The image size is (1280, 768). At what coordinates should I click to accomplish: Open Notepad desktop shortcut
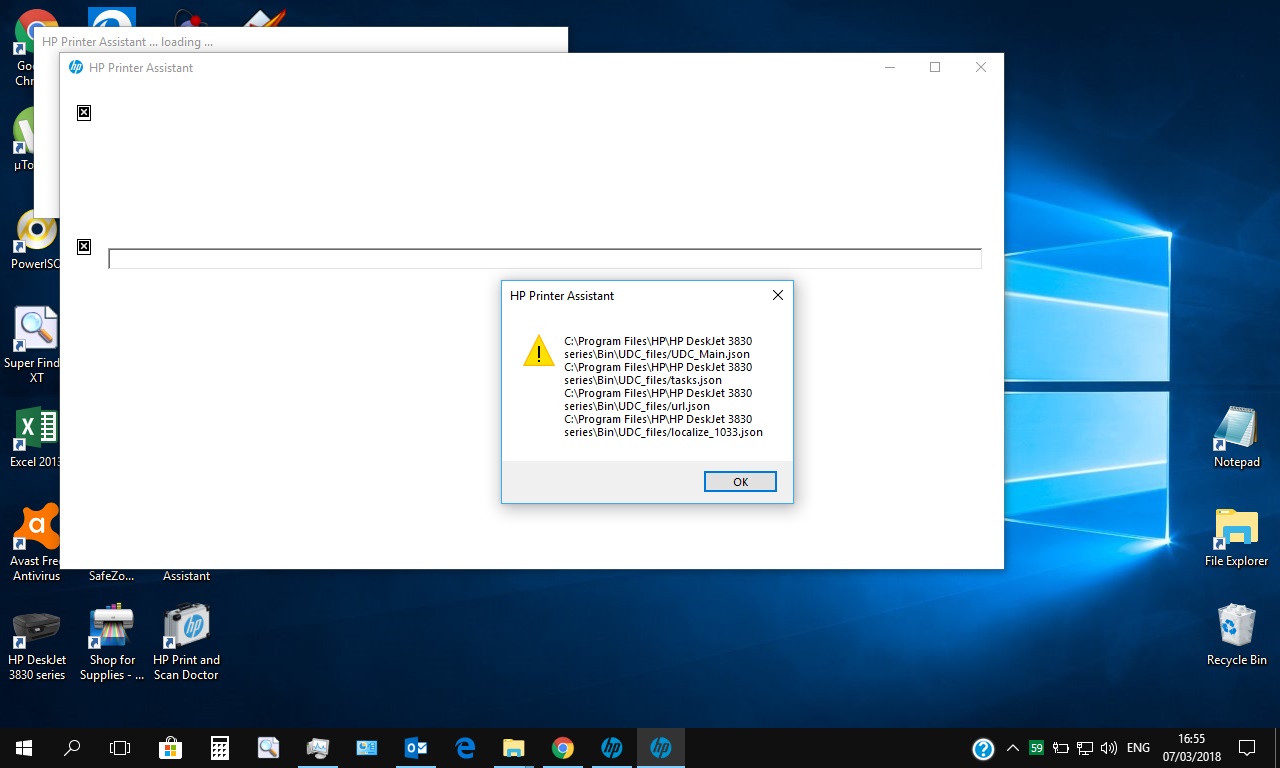pyautogui.click(x=1237, y=438)
